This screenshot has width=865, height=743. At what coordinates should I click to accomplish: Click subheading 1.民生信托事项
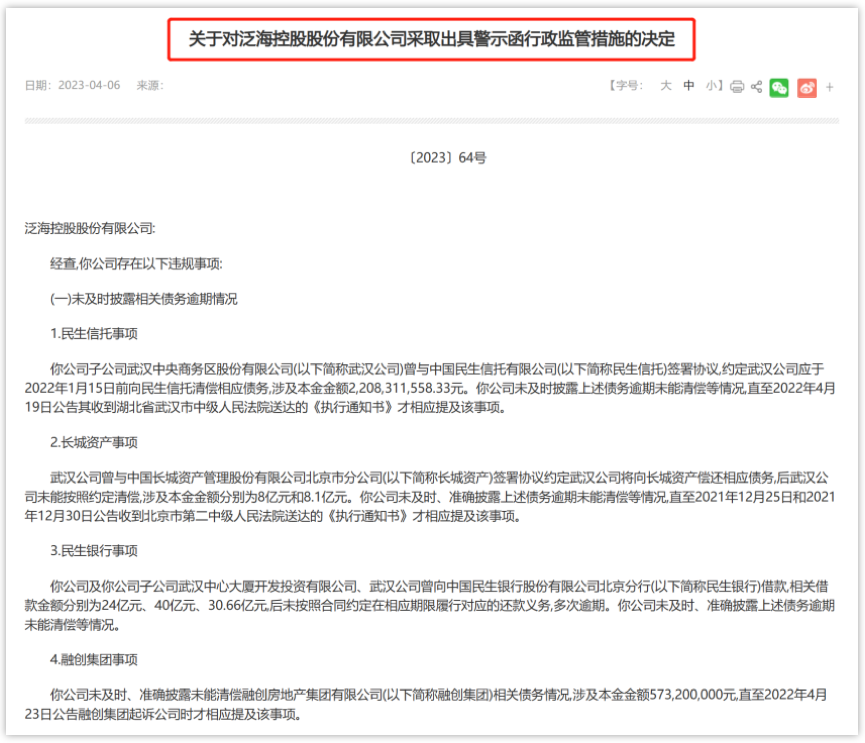[x=94, y=334]
